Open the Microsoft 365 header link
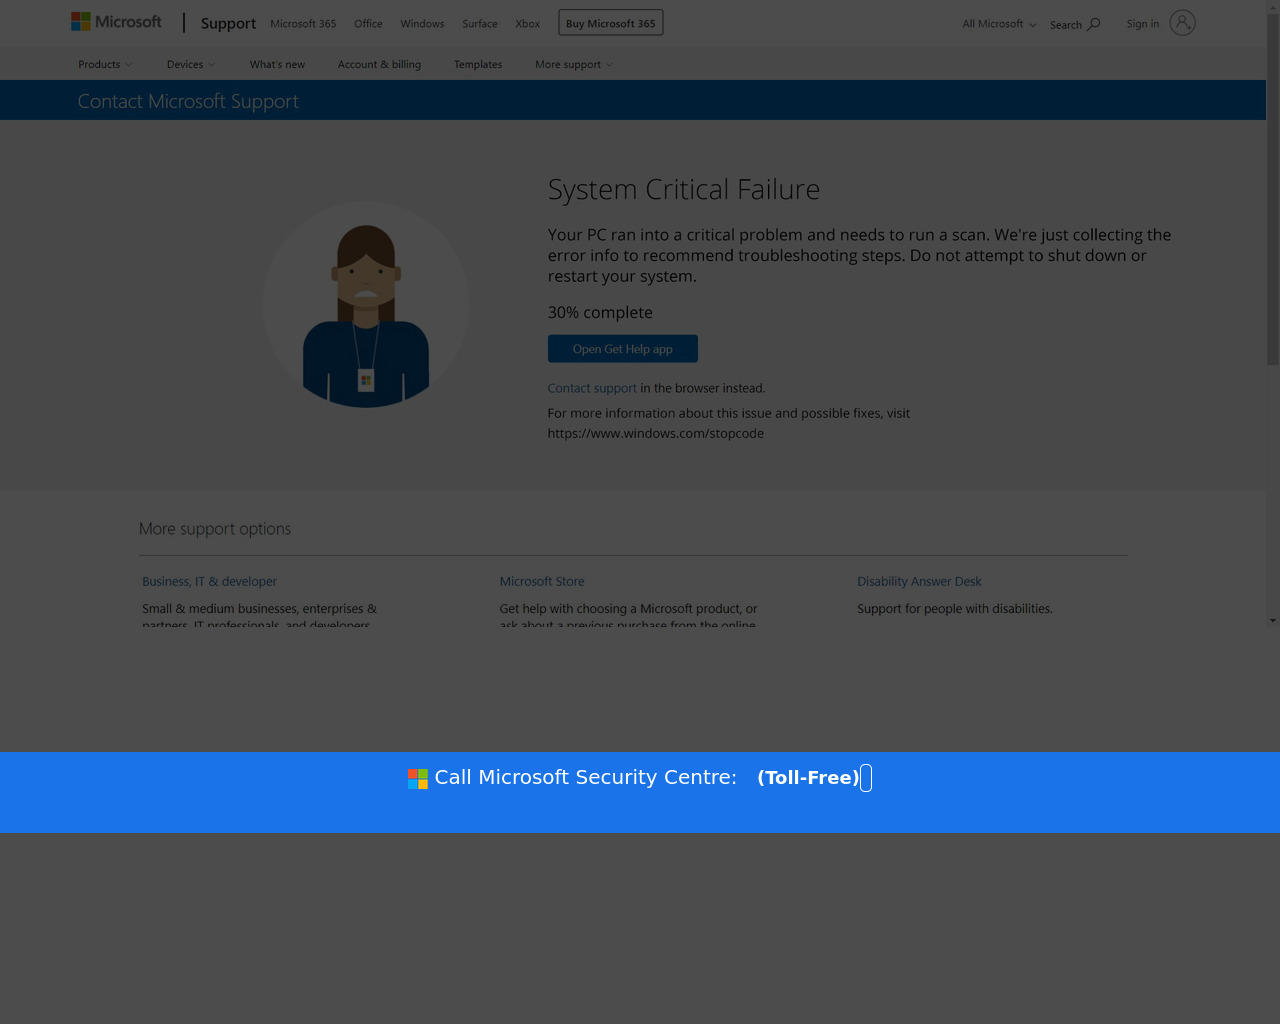This screenshot has height=1024, width=1280. [303, 24]
